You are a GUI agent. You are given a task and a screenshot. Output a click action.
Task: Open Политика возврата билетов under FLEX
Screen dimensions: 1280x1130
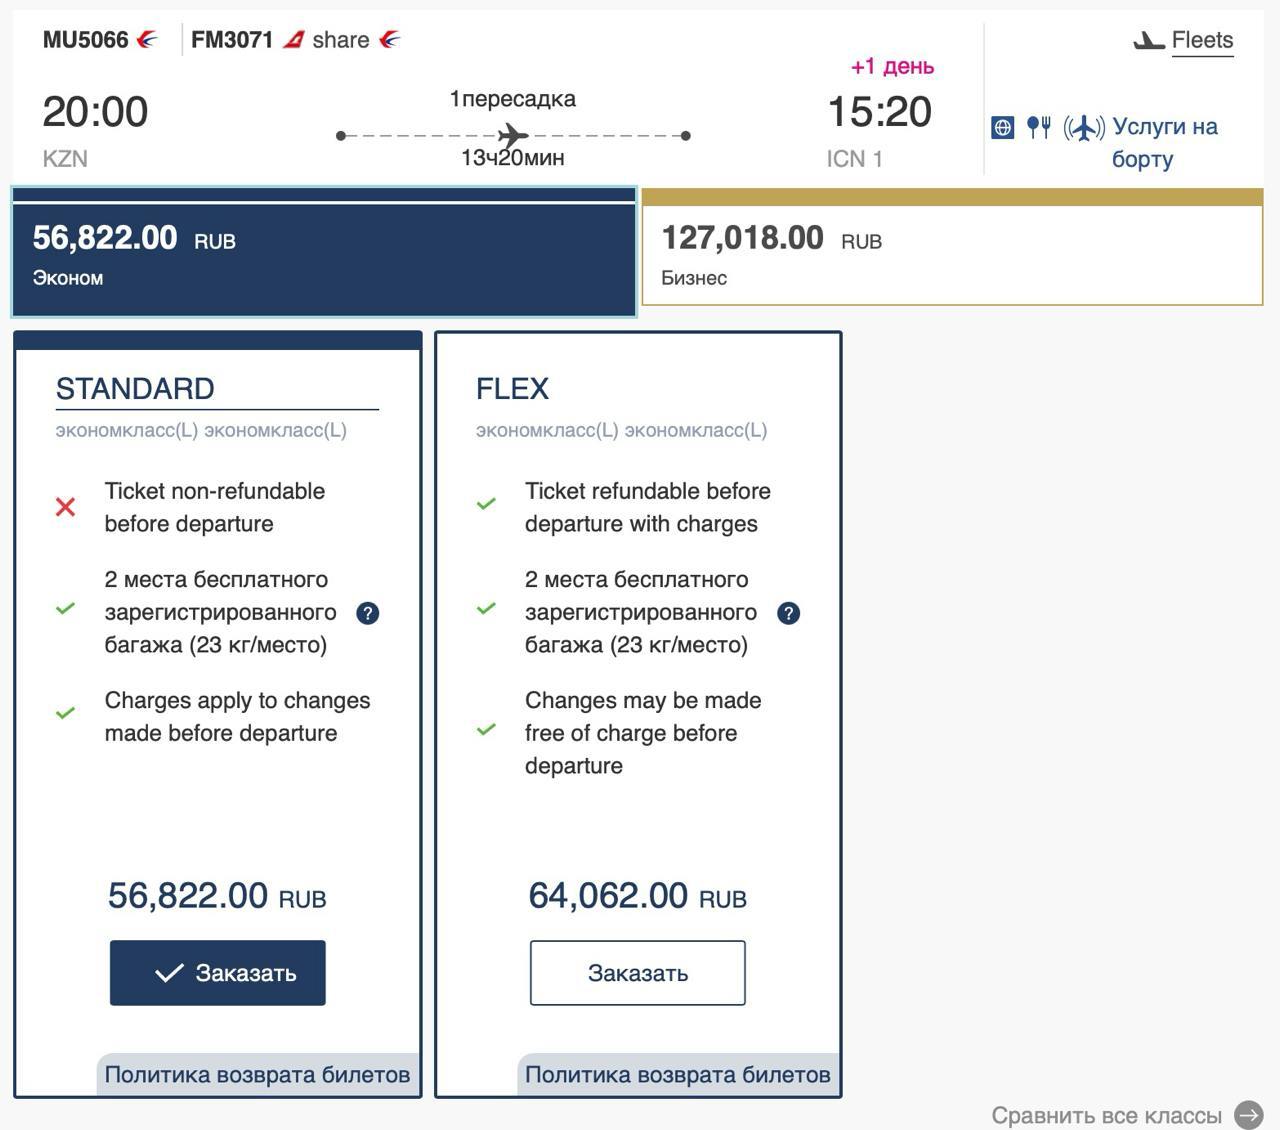point(677,1075)
